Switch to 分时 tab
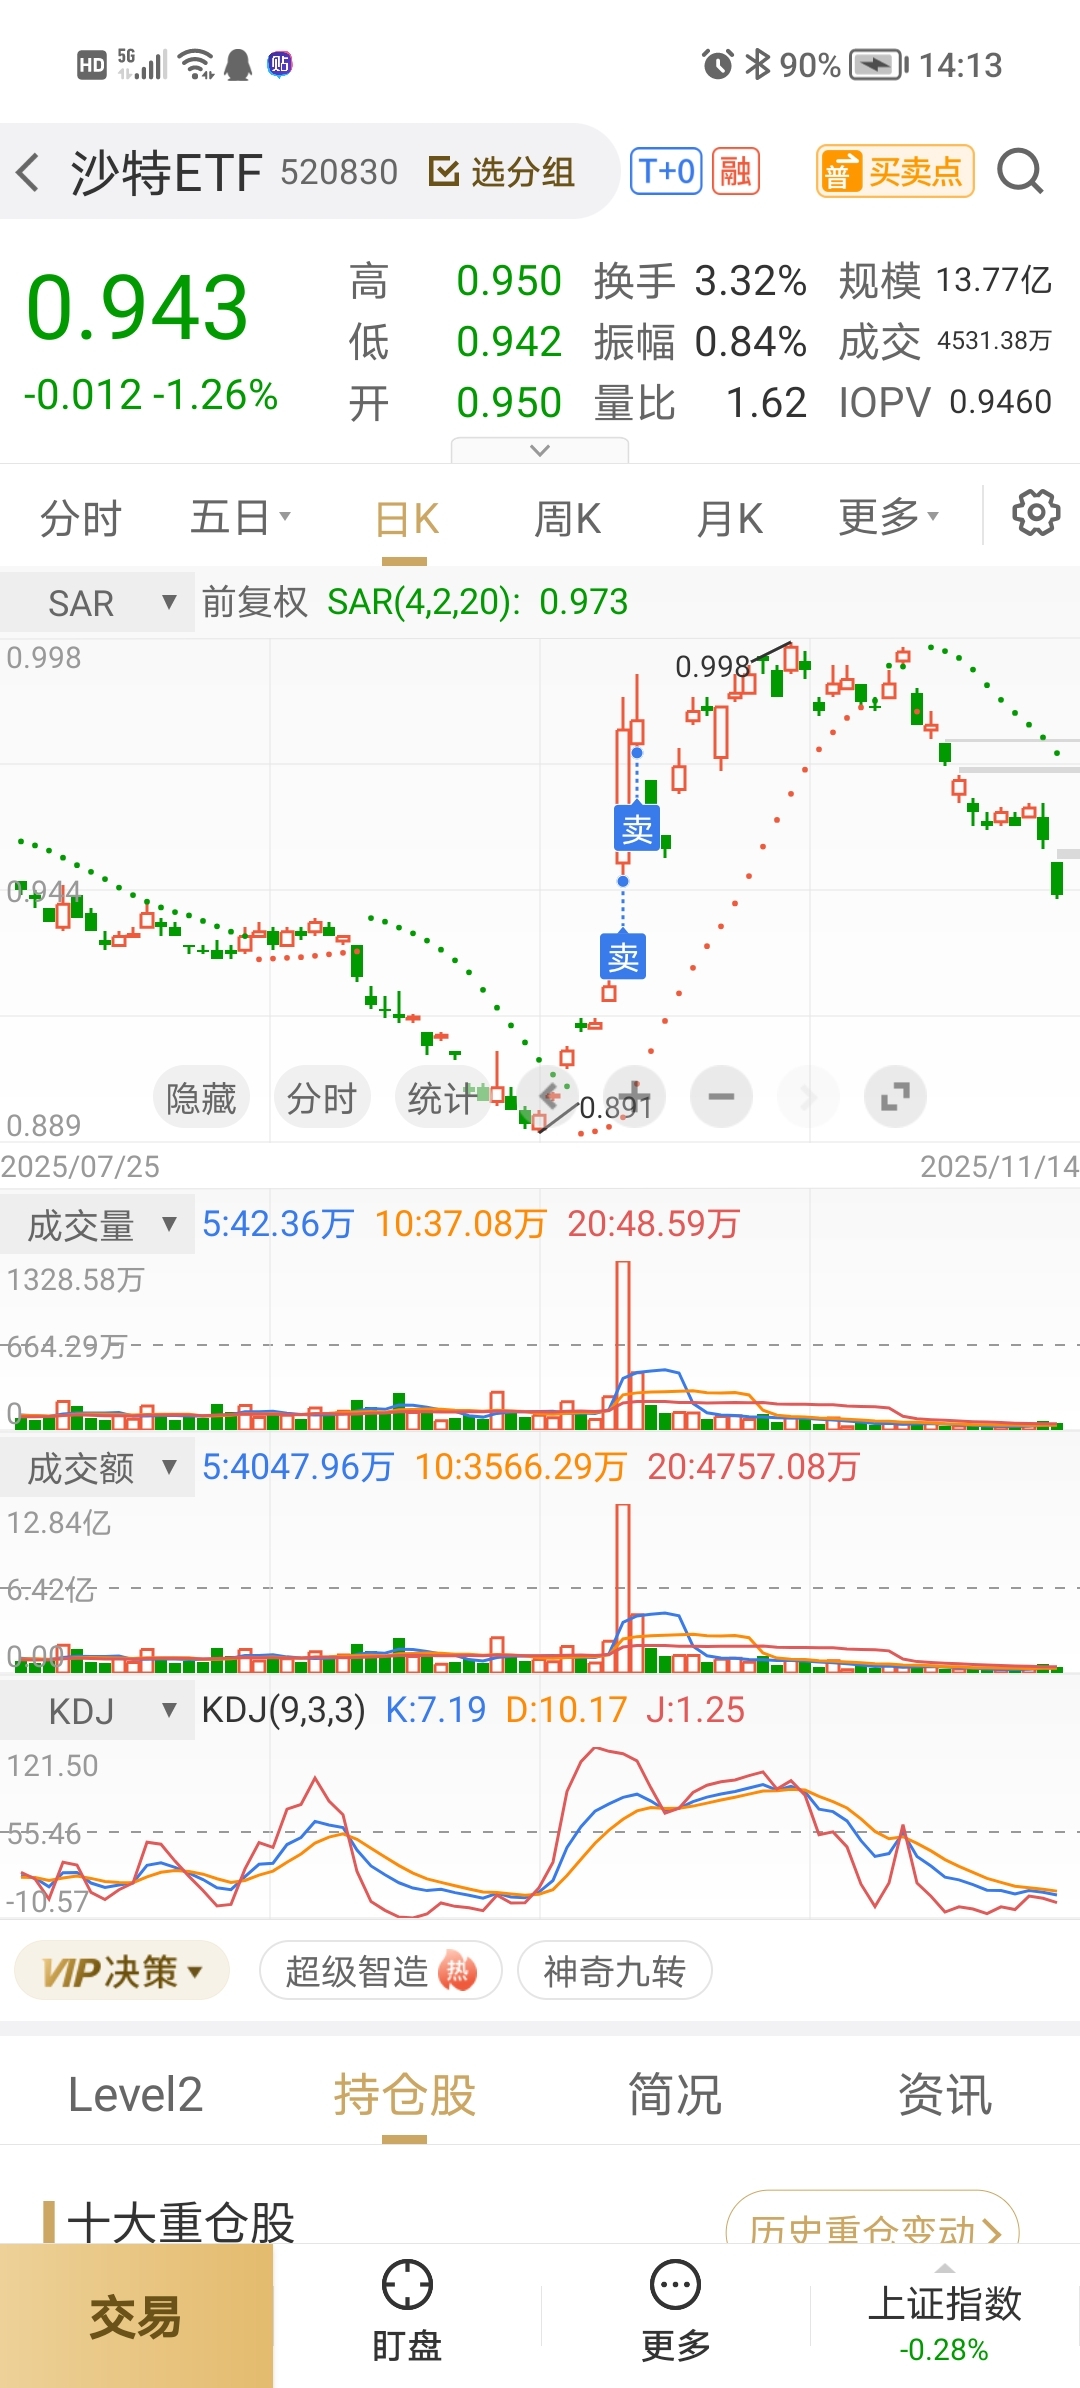 point(81,518)
